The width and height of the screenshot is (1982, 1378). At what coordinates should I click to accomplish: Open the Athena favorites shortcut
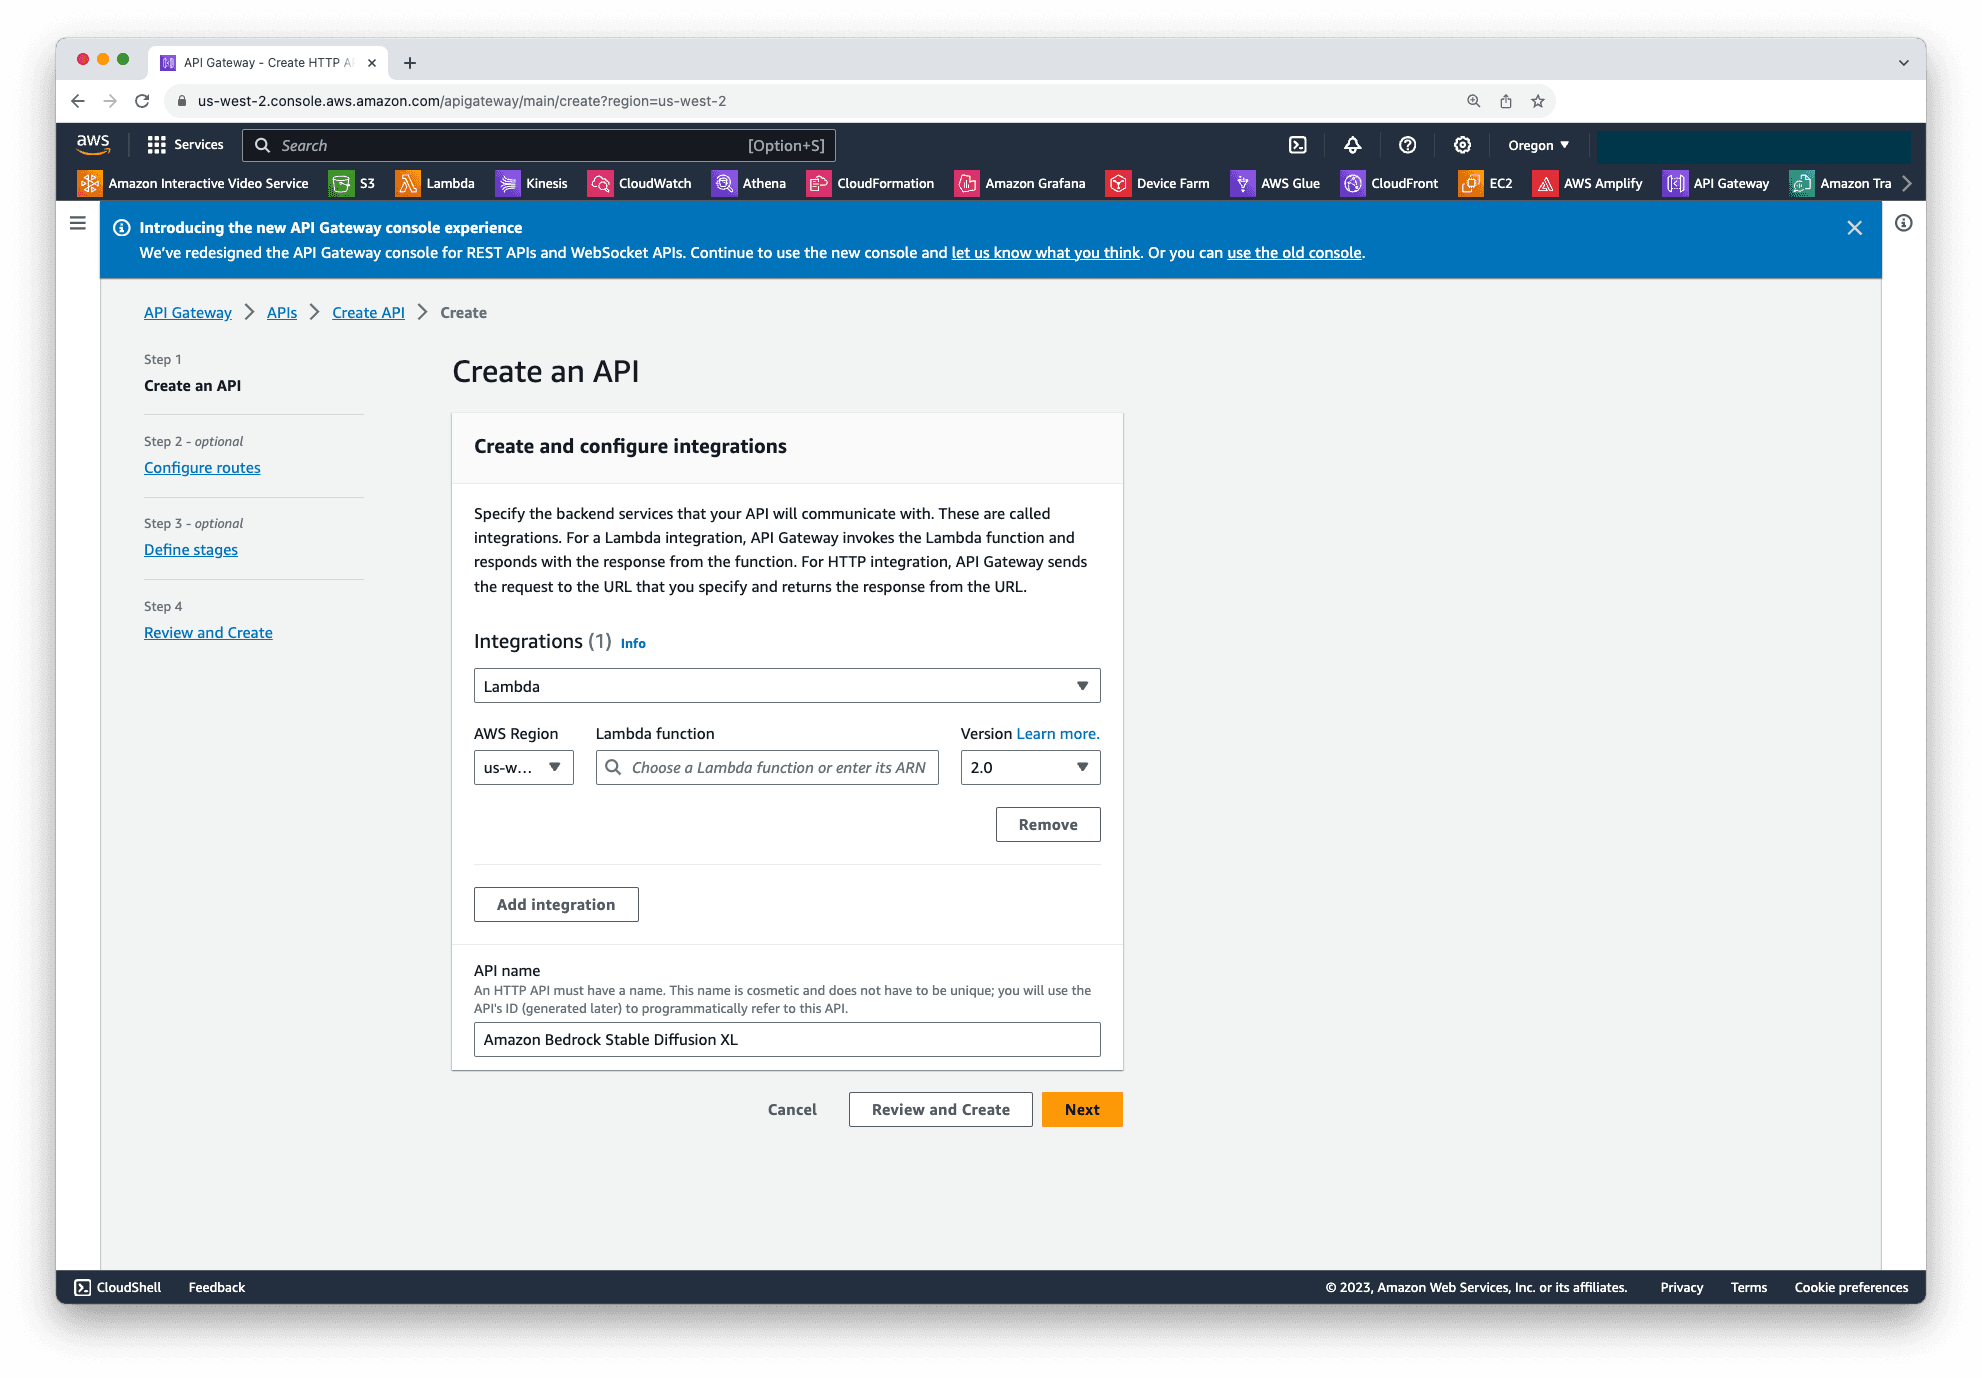(x=749, y=183)
